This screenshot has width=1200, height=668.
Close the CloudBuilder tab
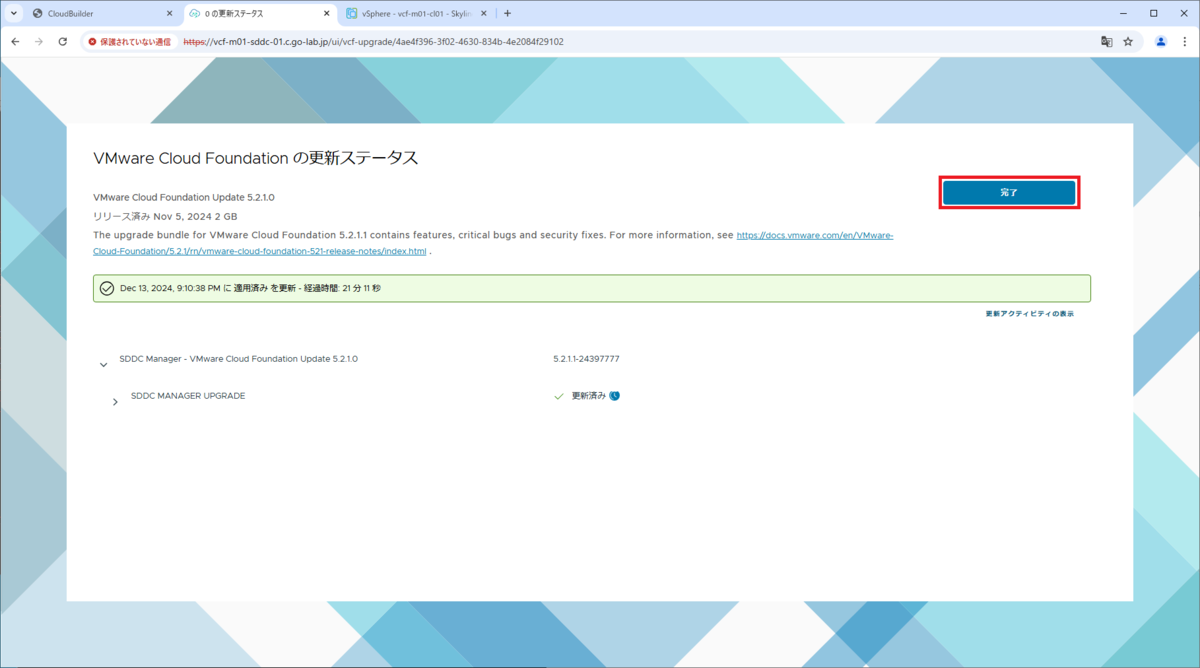(169, 14)
